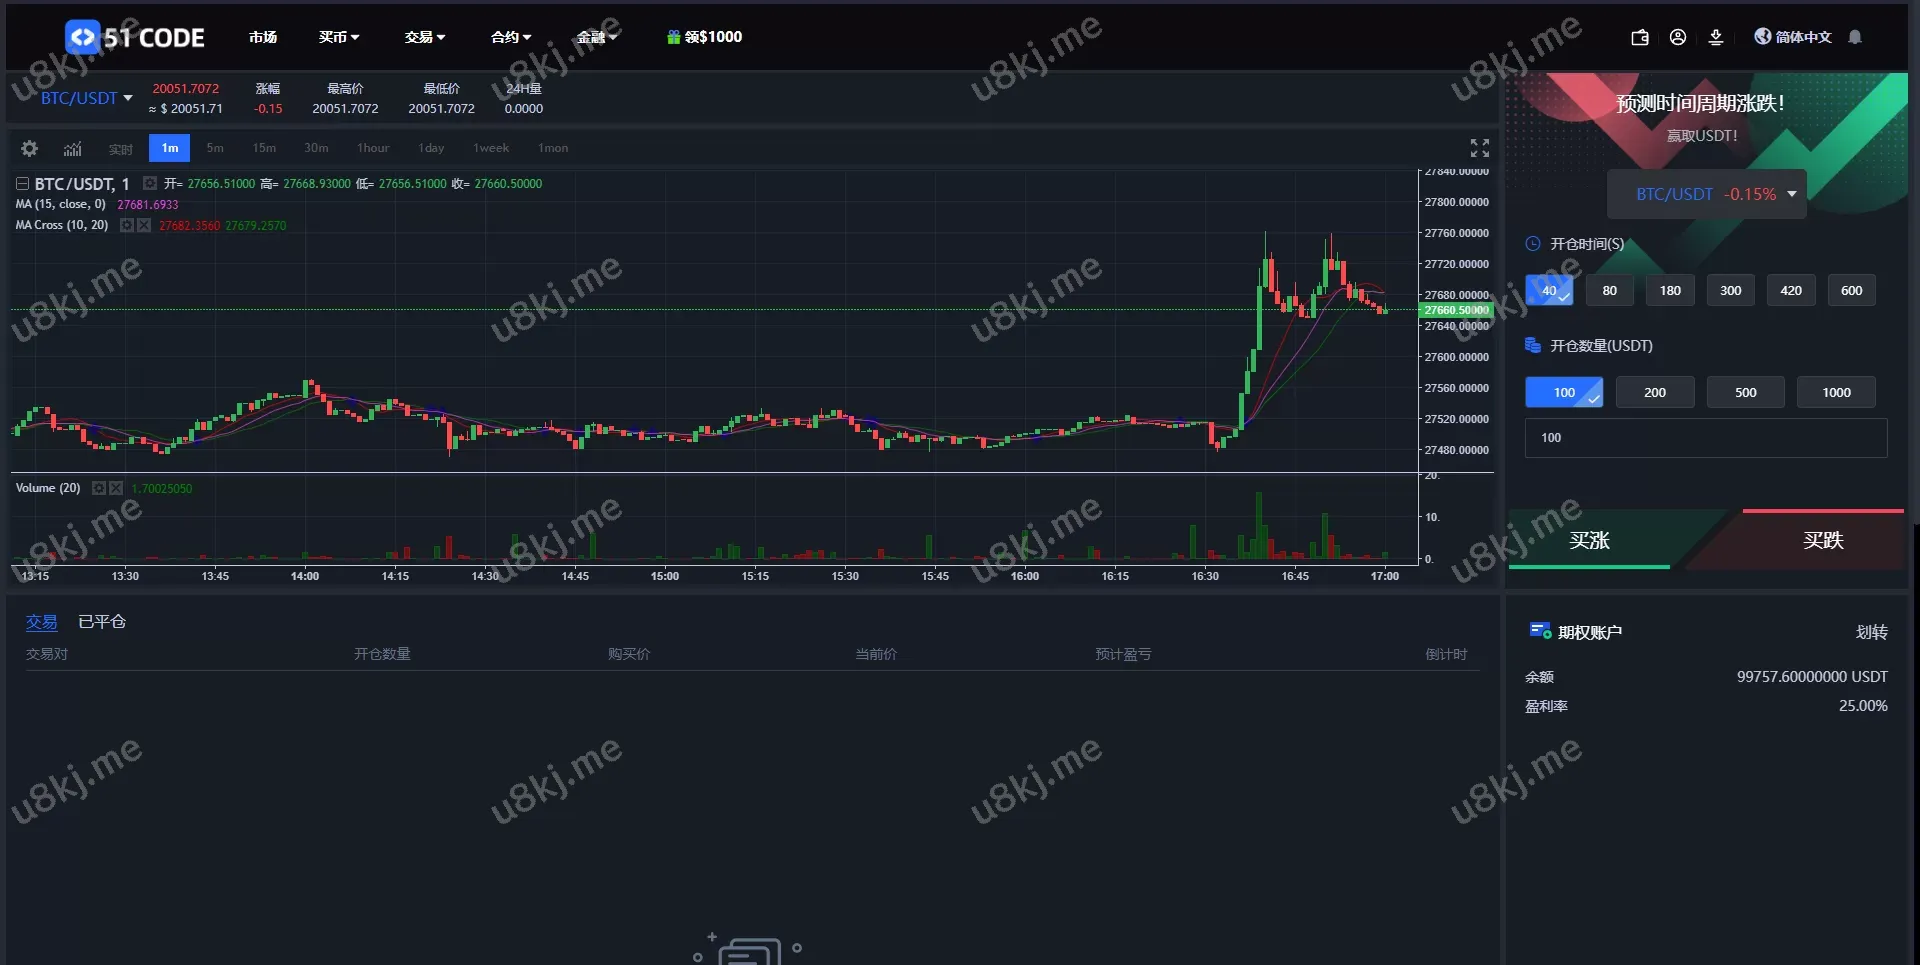The height and width of the screenshot is (965, 1920).
Task: Select 80 seconds opening time
Action: (1609, 291)
